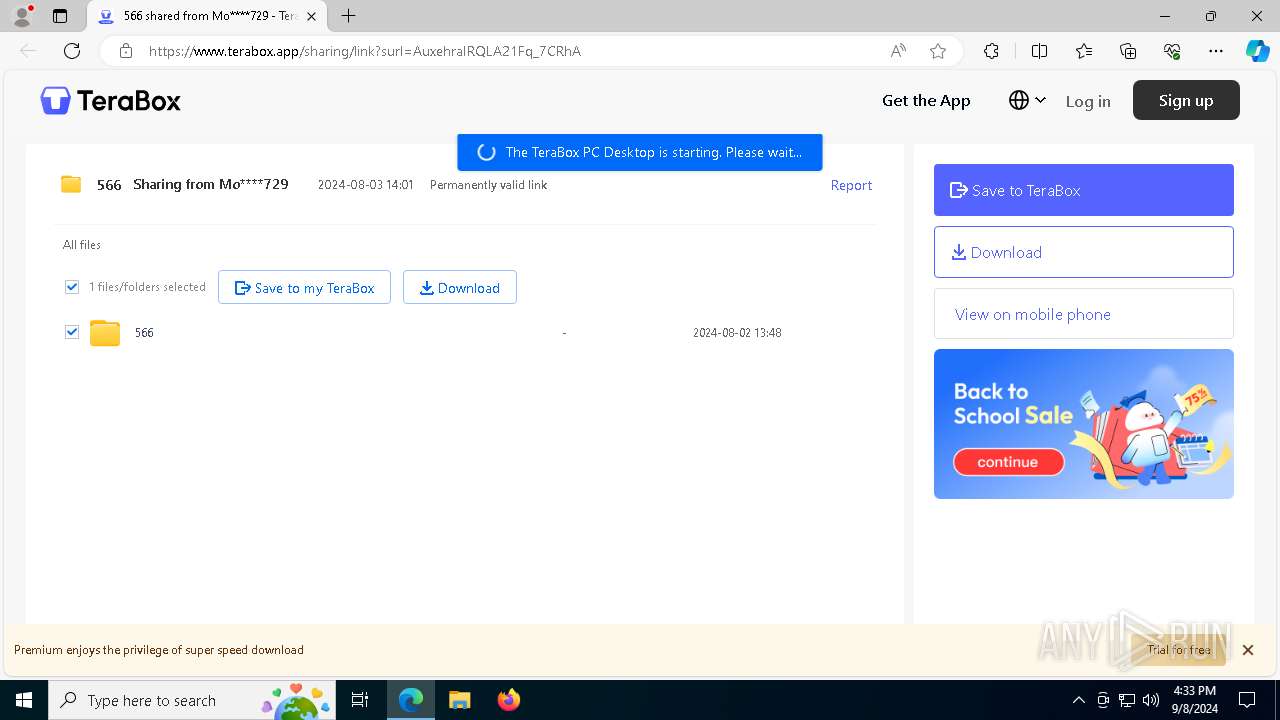The width and height of the screenshot is (1280, 720).
Task: Click the Edge icon on taskbar
Action: click(x=411, y=700)
